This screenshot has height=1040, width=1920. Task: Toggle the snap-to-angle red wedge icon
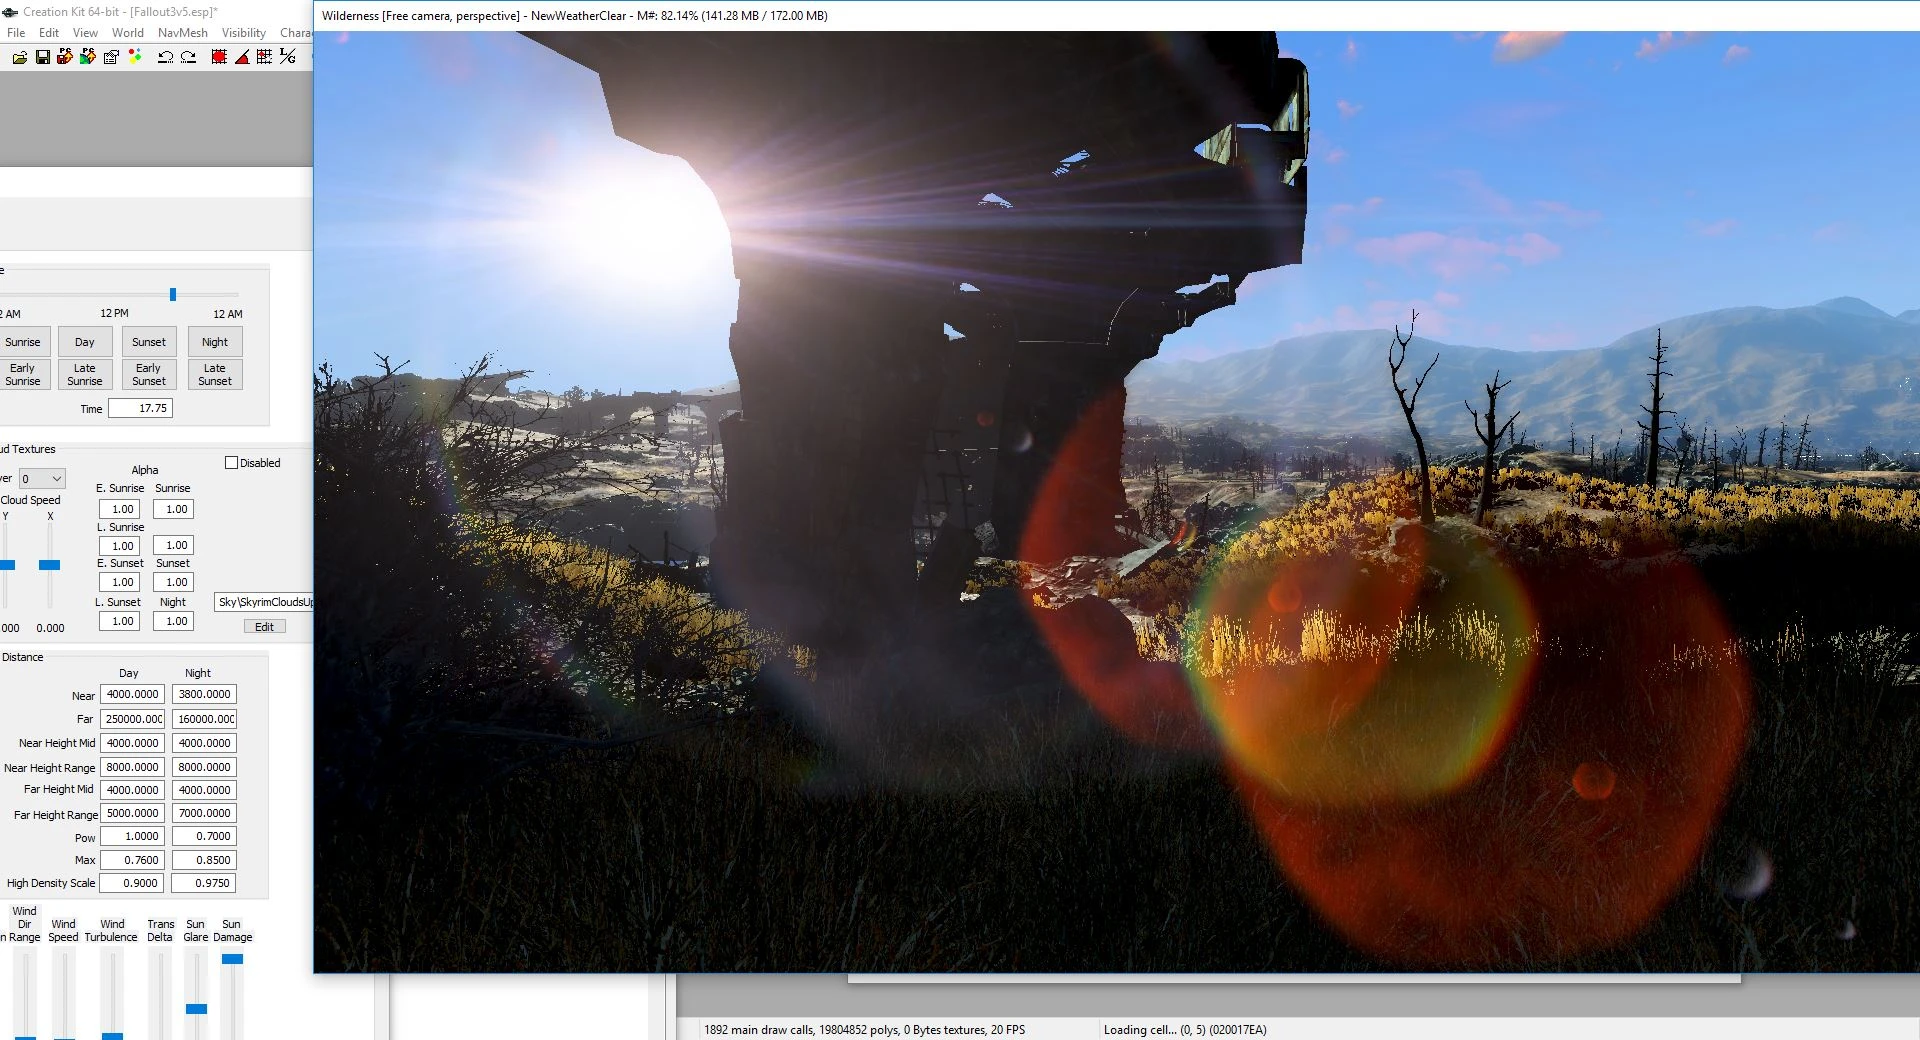coord(242,57)
